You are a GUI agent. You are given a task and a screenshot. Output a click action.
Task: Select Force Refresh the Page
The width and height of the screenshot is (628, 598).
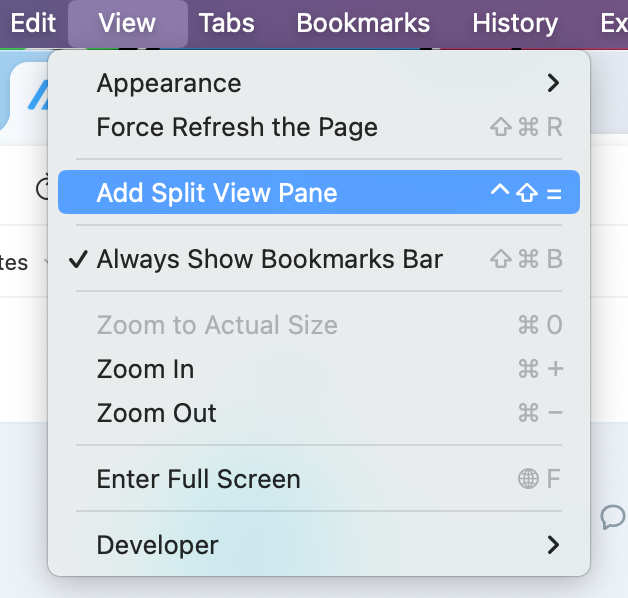click(319, 127)
